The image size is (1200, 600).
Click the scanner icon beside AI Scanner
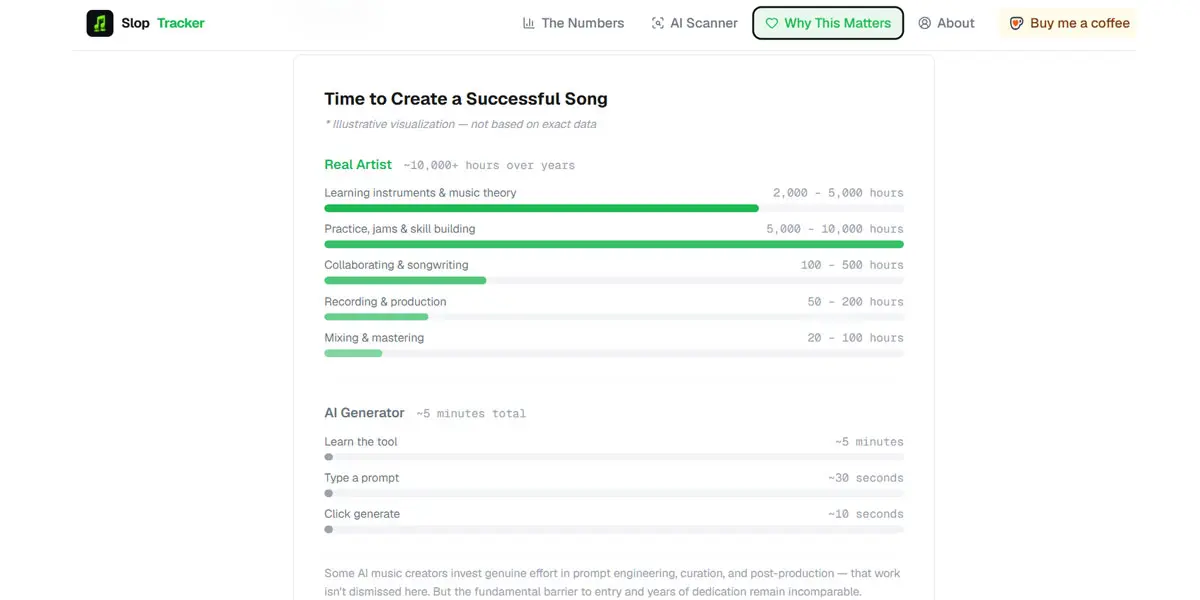coord(657,23)
